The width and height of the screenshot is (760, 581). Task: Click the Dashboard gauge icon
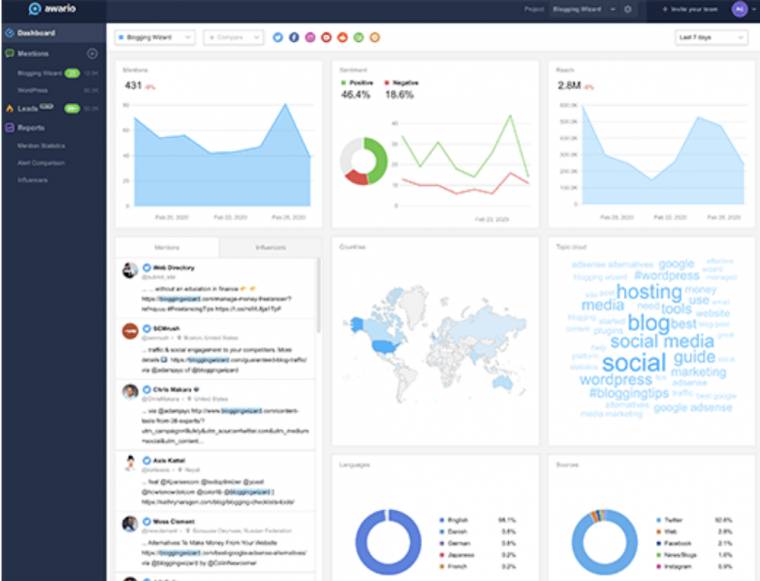coord(10,33)
